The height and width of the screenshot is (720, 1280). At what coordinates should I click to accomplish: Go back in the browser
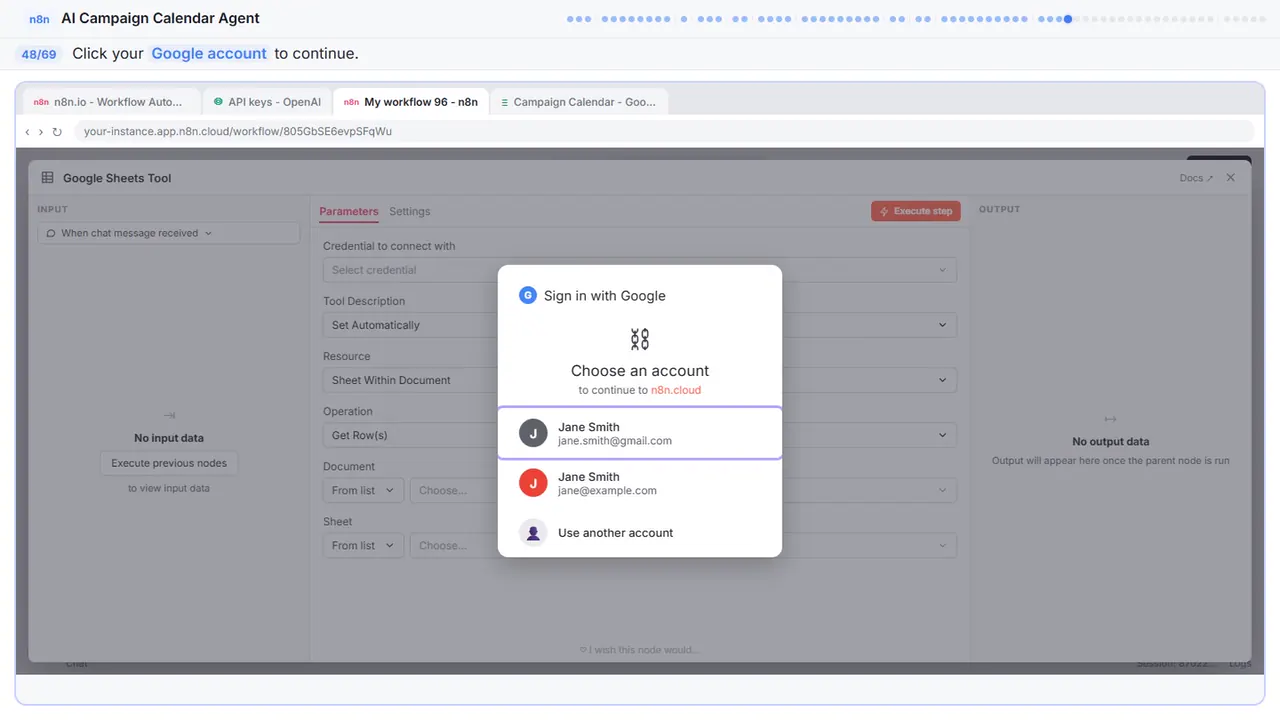pos(27,131)
